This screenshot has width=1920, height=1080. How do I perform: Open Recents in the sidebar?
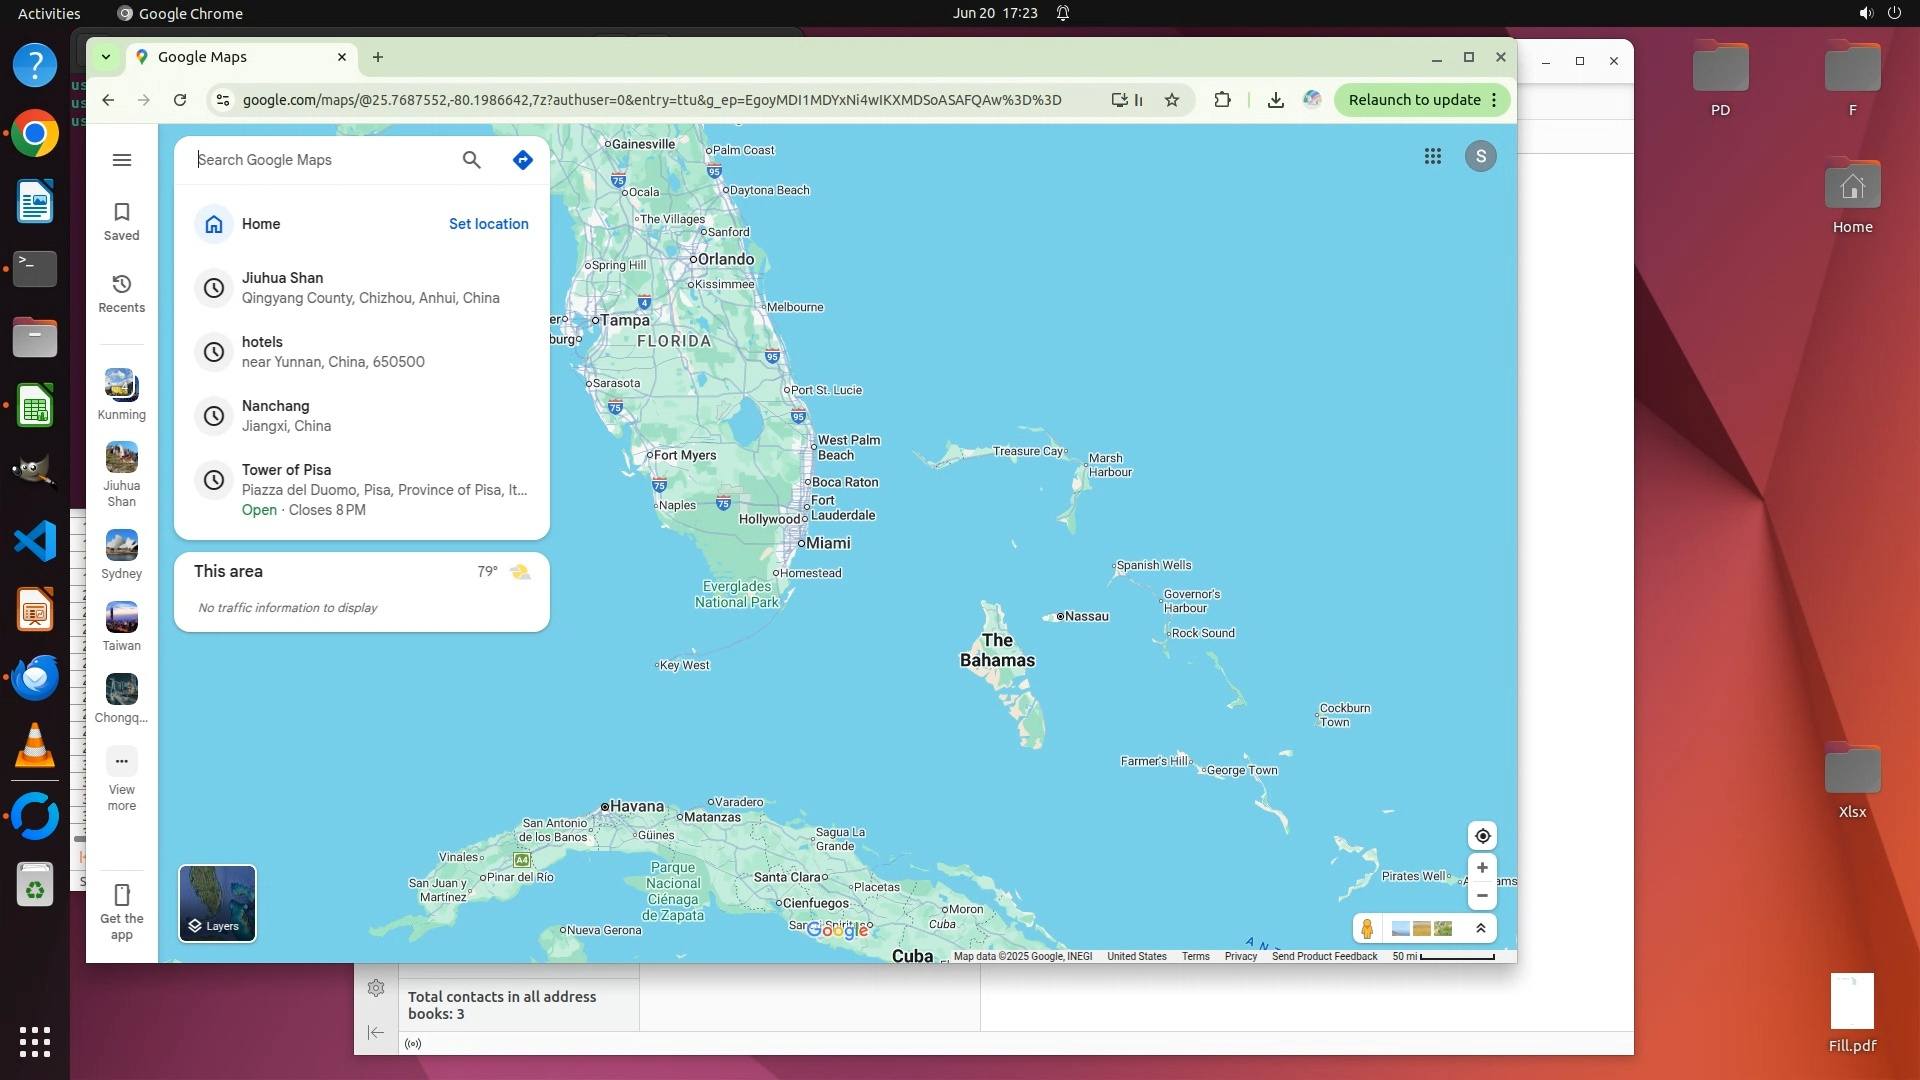pos(122,293)
